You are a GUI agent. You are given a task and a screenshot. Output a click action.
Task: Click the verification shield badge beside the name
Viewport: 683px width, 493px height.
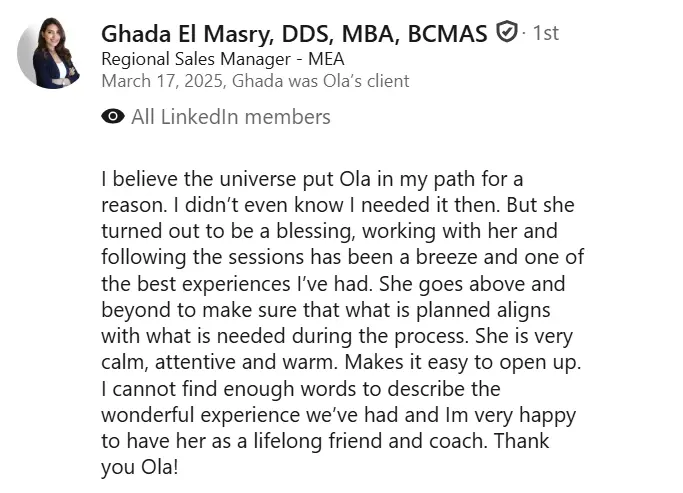click(507, 32)
